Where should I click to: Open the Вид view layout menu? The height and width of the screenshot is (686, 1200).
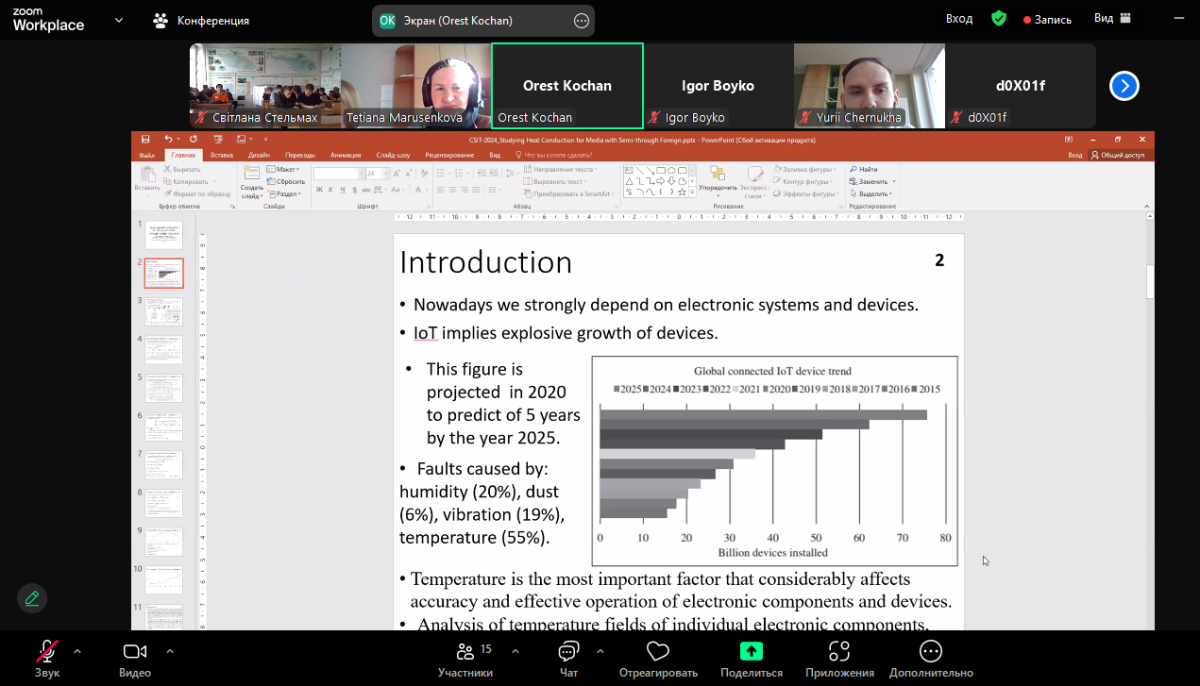coord(1111,19)
